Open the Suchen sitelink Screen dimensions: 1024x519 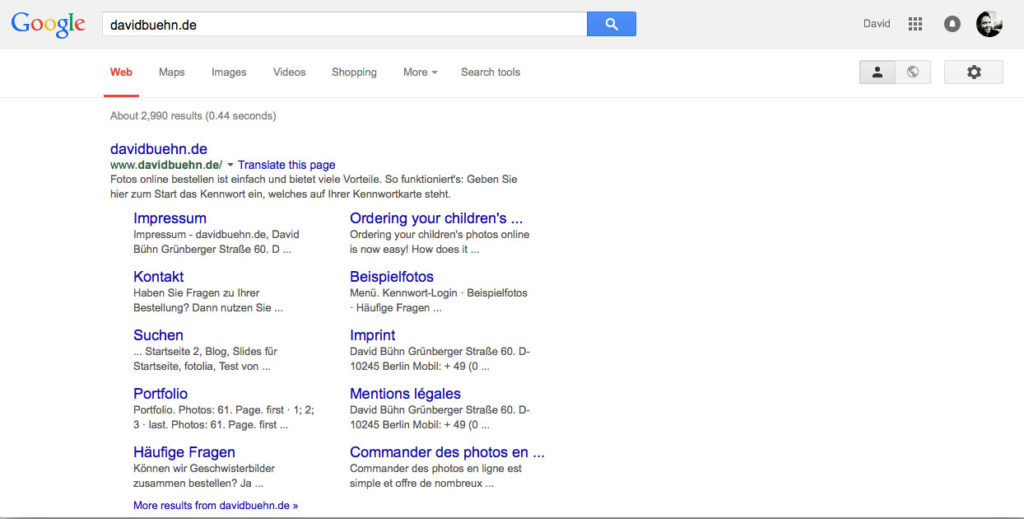click(158, 335)
